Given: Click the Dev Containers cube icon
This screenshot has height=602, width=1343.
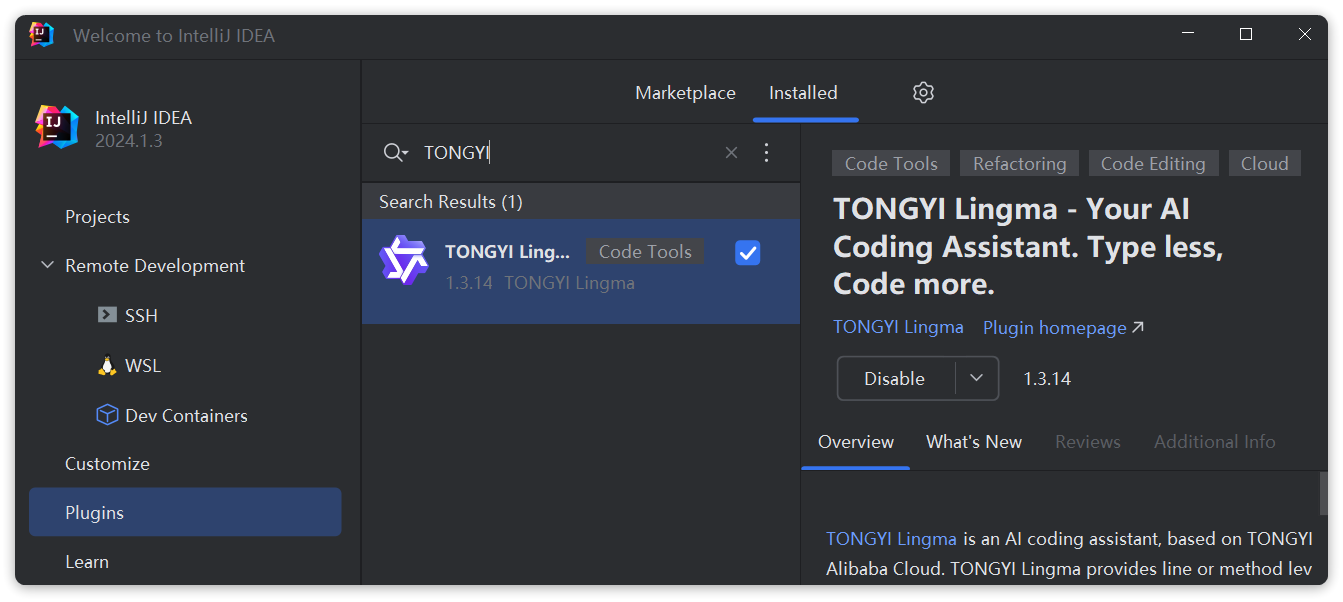Looking at the screenshot, I should click(107, 415).
